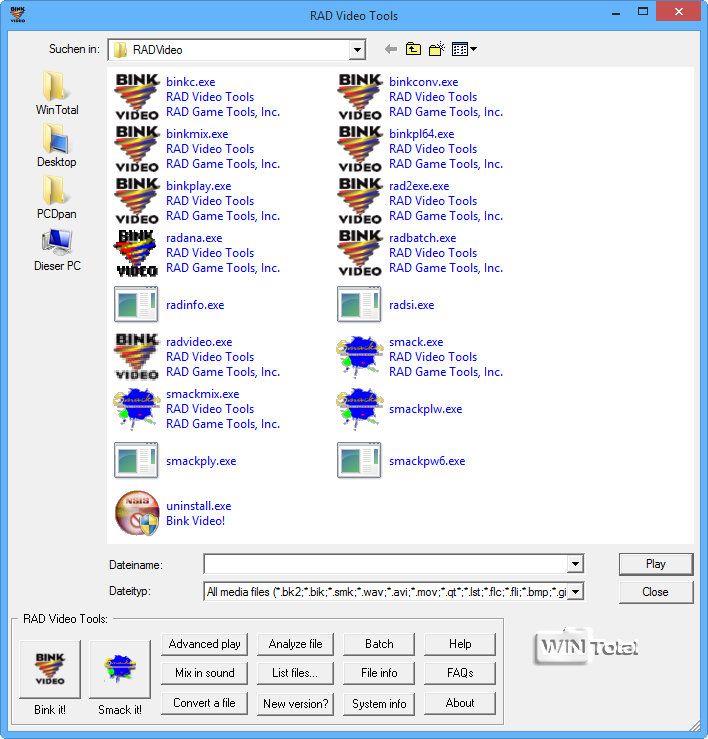Click the radsi.exe window icon
Viewport: 708px width, 739px height.
(x=359, y=304)
